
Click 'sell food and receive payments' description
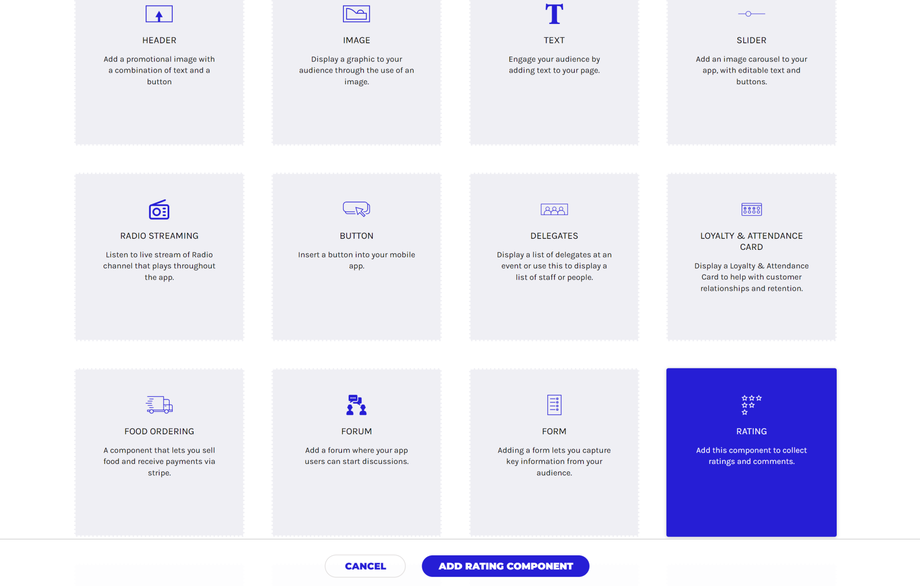click(159, 462)
